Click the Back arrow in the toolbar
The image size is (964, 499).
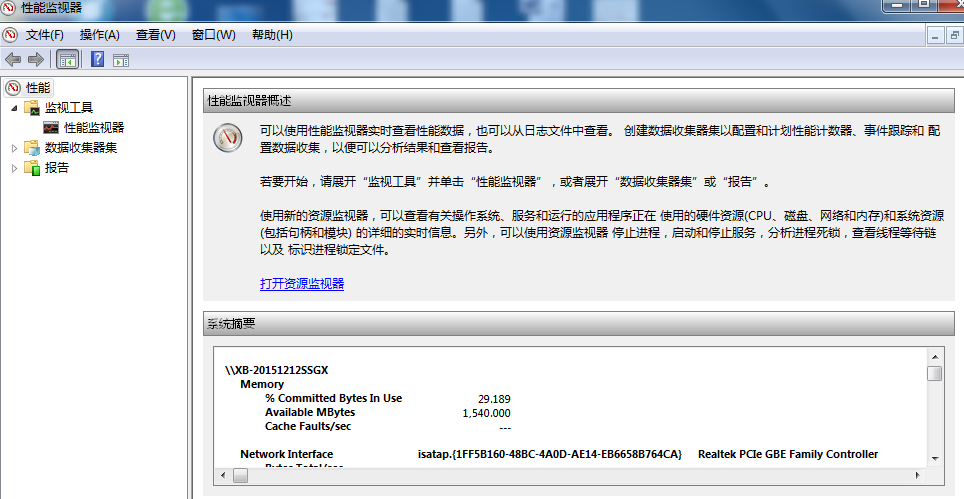click(x=13, y=60)
